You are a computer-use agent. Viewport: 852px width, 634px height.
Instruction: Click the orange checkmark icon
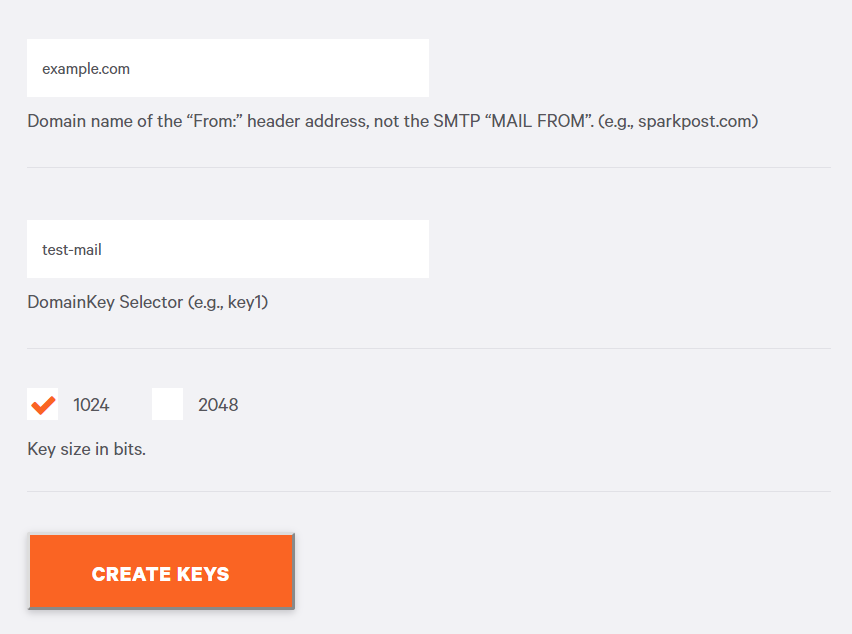43,404
